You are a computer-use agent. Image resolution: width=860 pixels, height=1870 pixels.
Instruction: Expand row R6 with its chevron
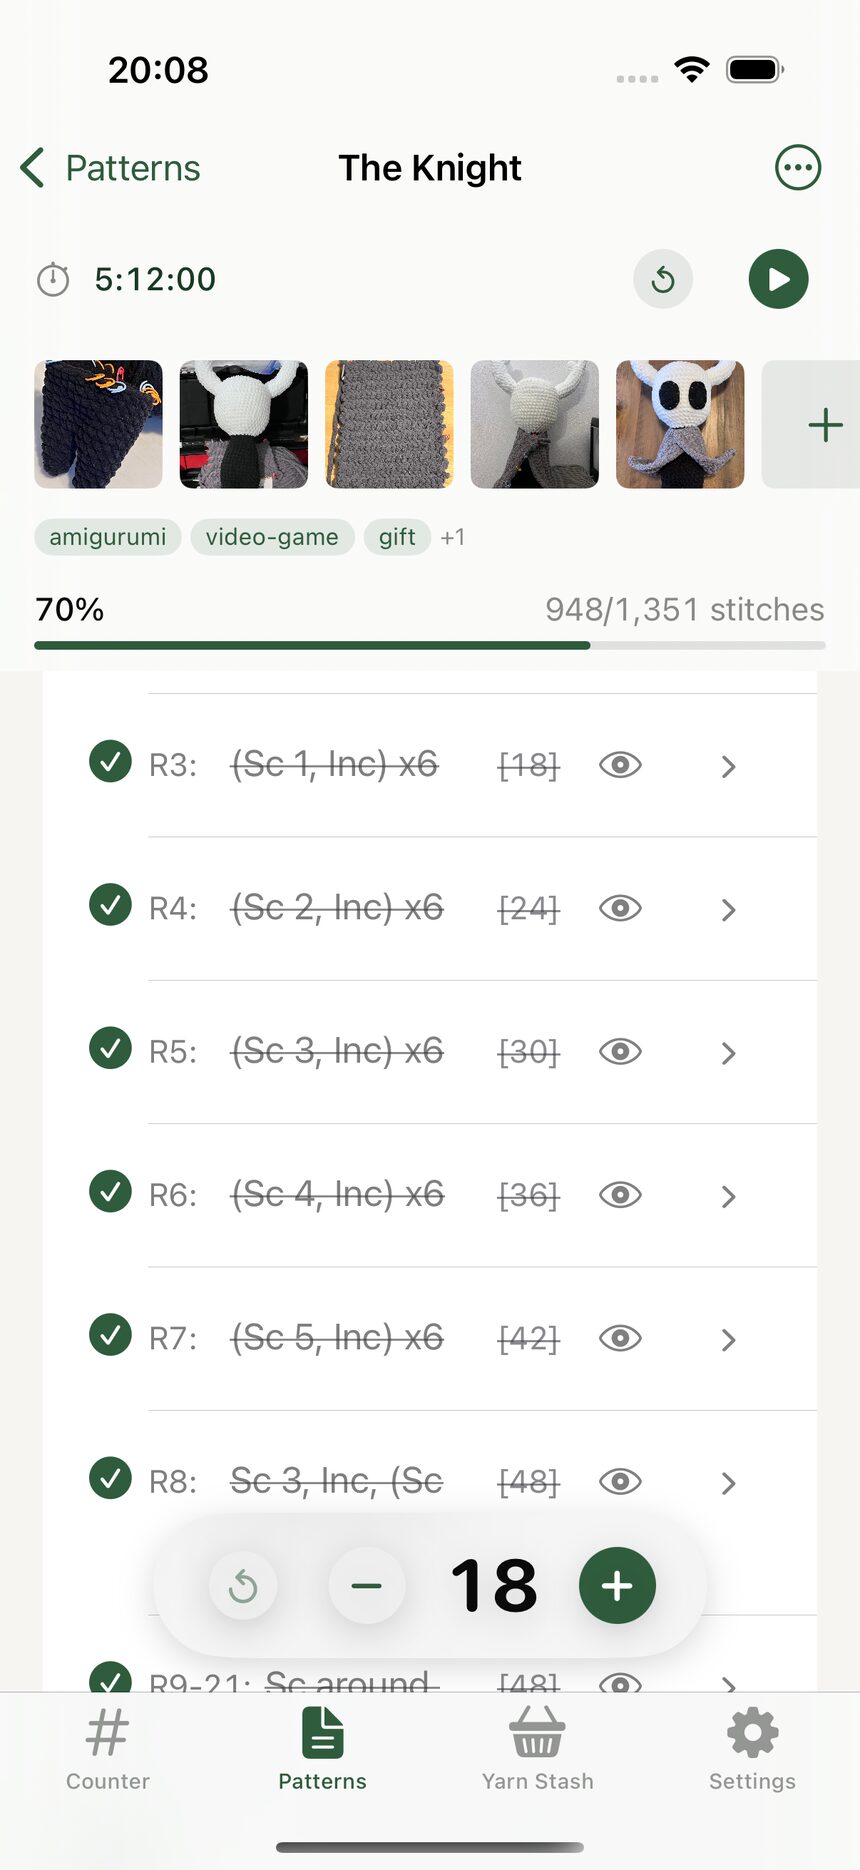coord(728,1196)
